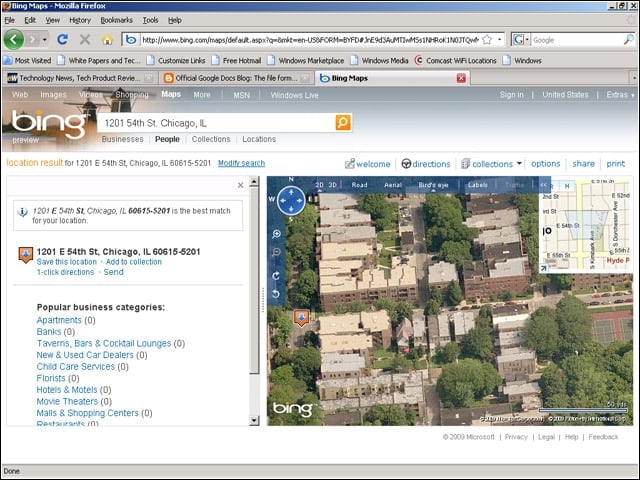Click Save this location
Image resolution: width=640 pixels, height=480 pixels.
[x=67, y=262]
